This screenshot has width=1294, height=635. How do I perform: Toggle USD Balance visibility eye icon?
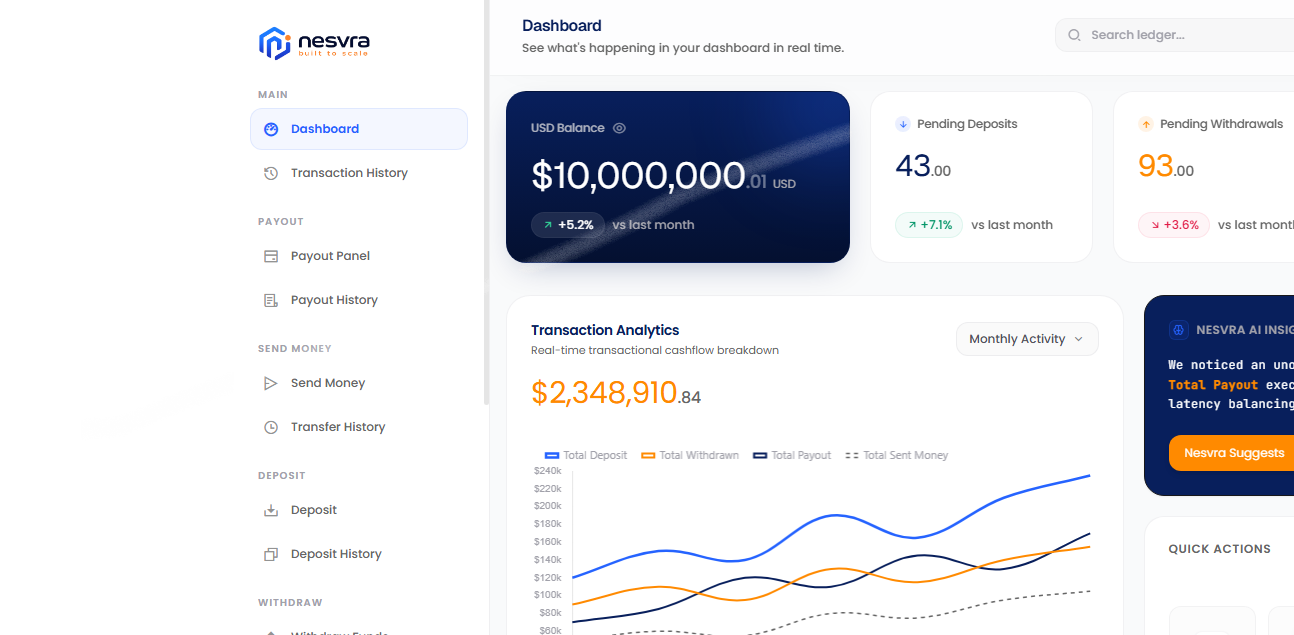(x=619, y=128)
